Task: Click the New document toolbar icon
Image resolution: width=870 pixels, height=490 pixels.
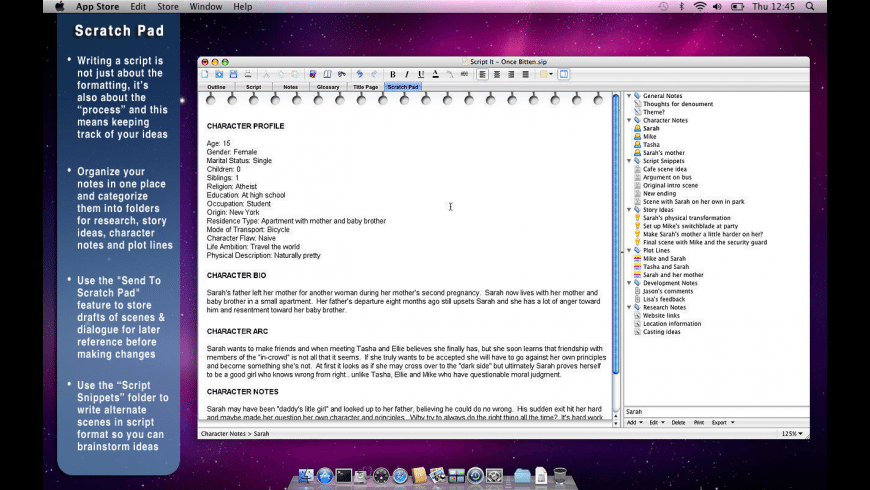Action: [205, 74]
